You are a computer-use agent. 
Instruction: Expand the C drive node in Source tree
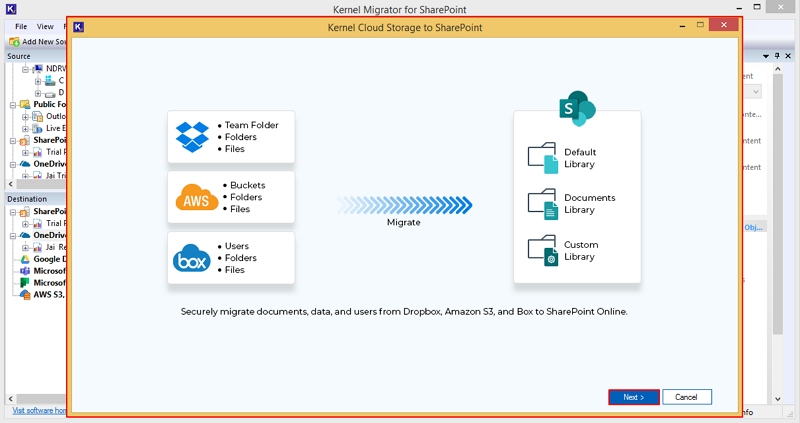click(38, 81)
